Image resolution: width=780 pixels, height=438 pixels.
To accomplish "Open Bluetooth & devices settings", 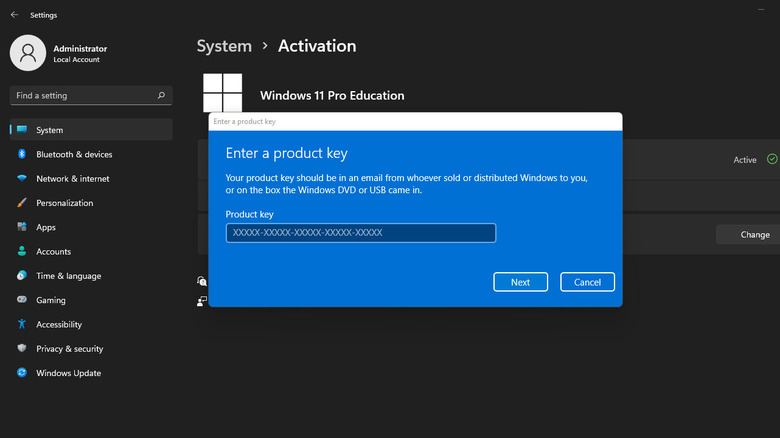I will coord(74,154).
